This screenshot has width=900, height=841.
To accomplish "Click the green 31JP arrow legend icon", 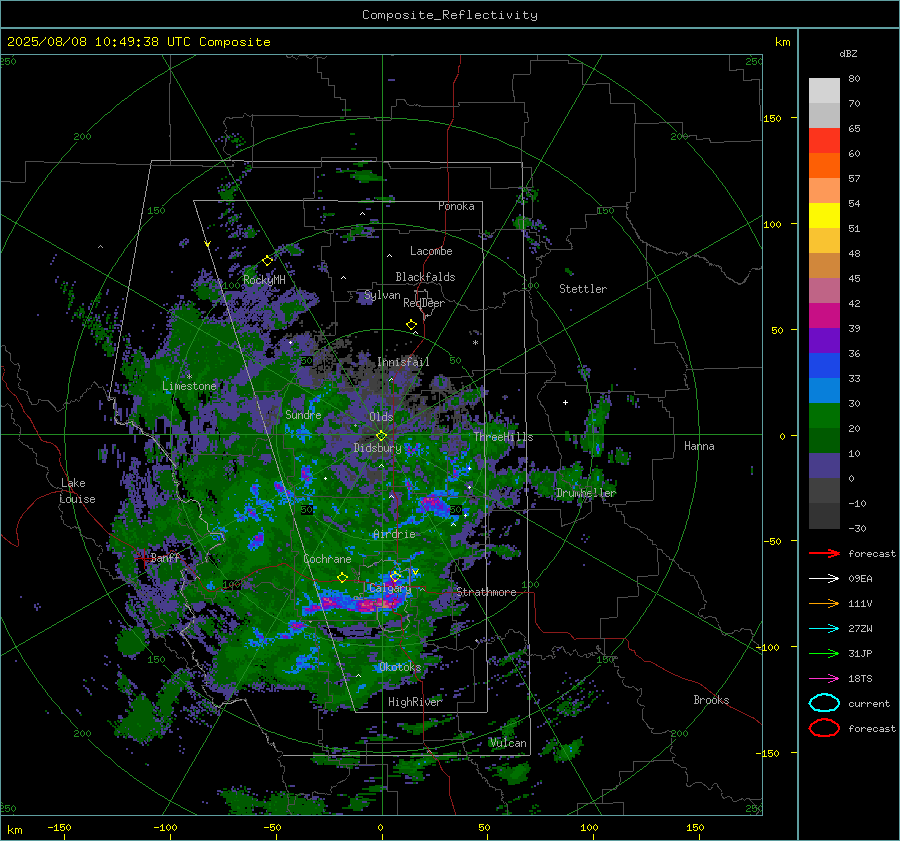I will [x=824, y=653].
